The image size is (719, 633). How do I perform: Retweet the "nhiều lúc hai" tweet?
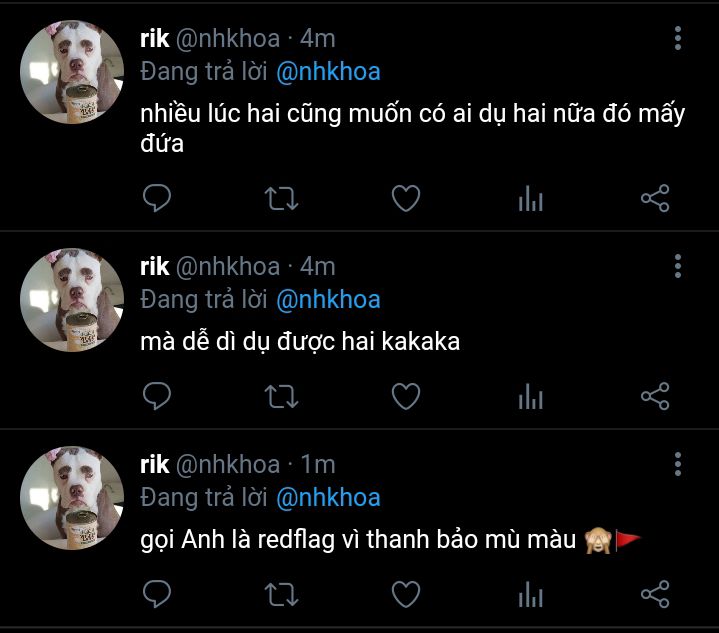(x=281, y=198)
